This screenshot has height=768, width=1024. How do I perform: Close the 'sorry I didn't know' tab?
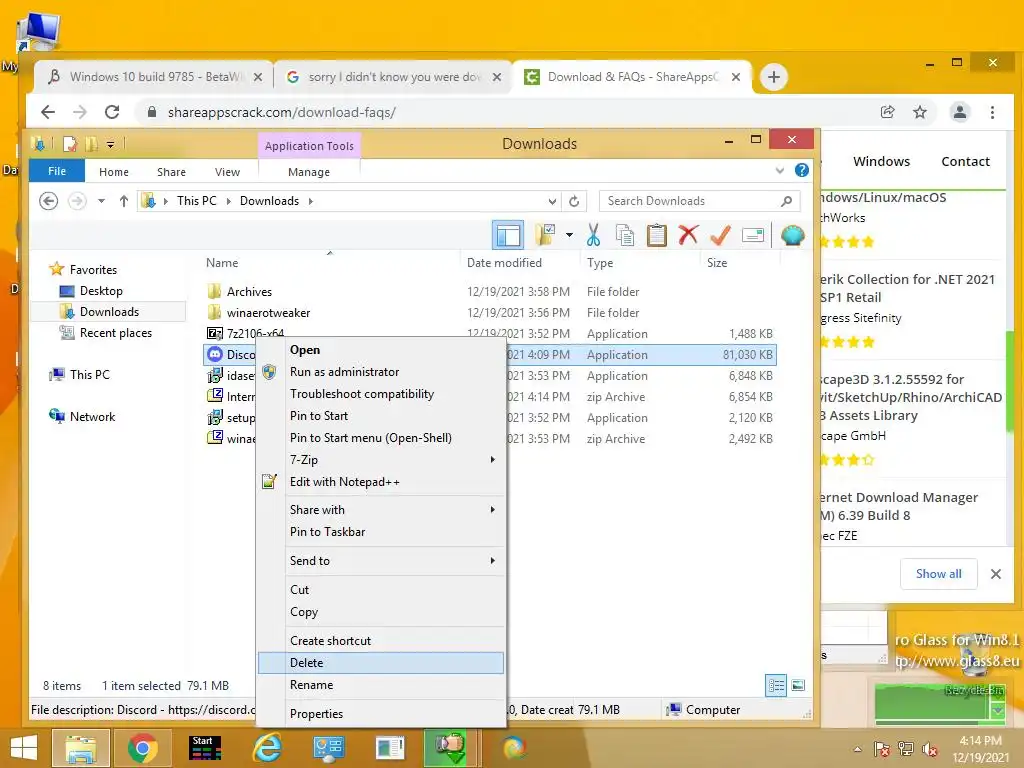(x=497, y=77)
